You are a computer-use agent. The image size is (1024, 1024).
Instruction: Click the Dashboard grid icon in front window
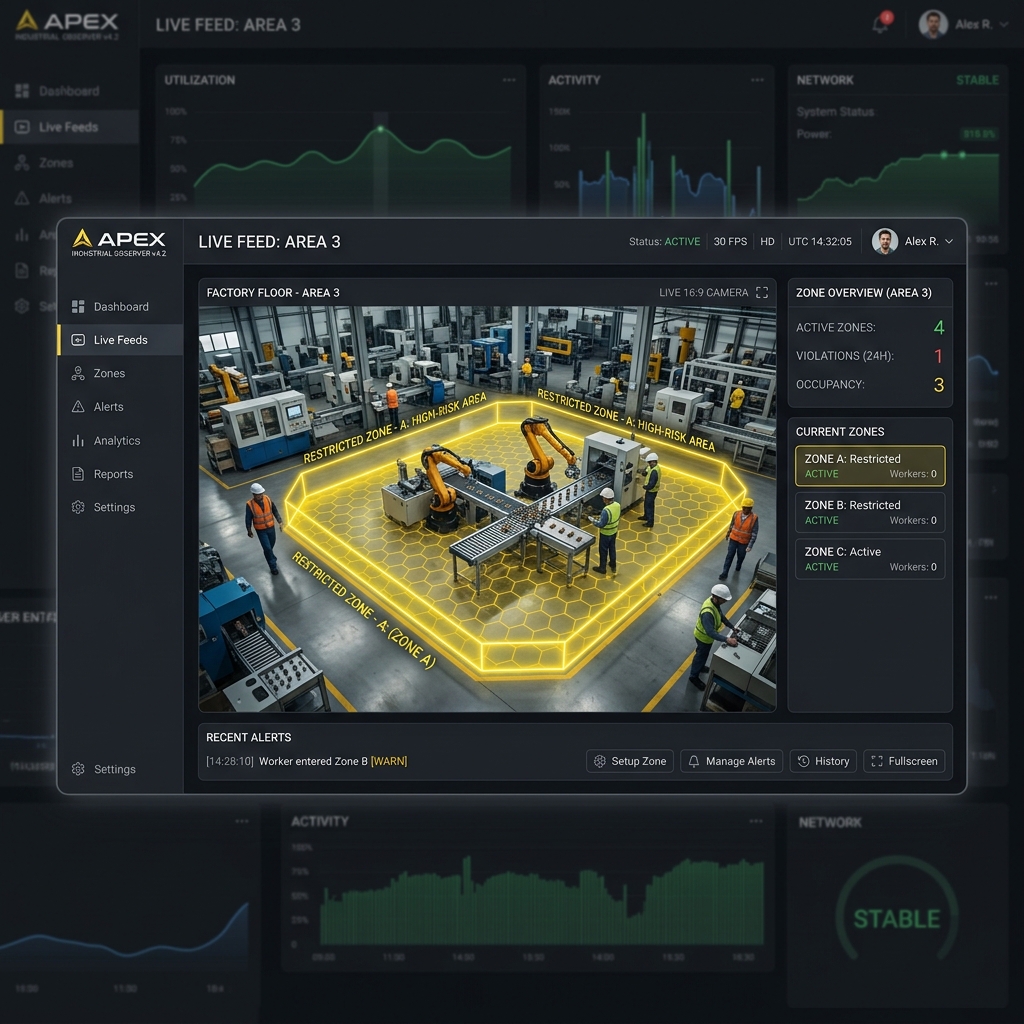[x=78, y=306]
